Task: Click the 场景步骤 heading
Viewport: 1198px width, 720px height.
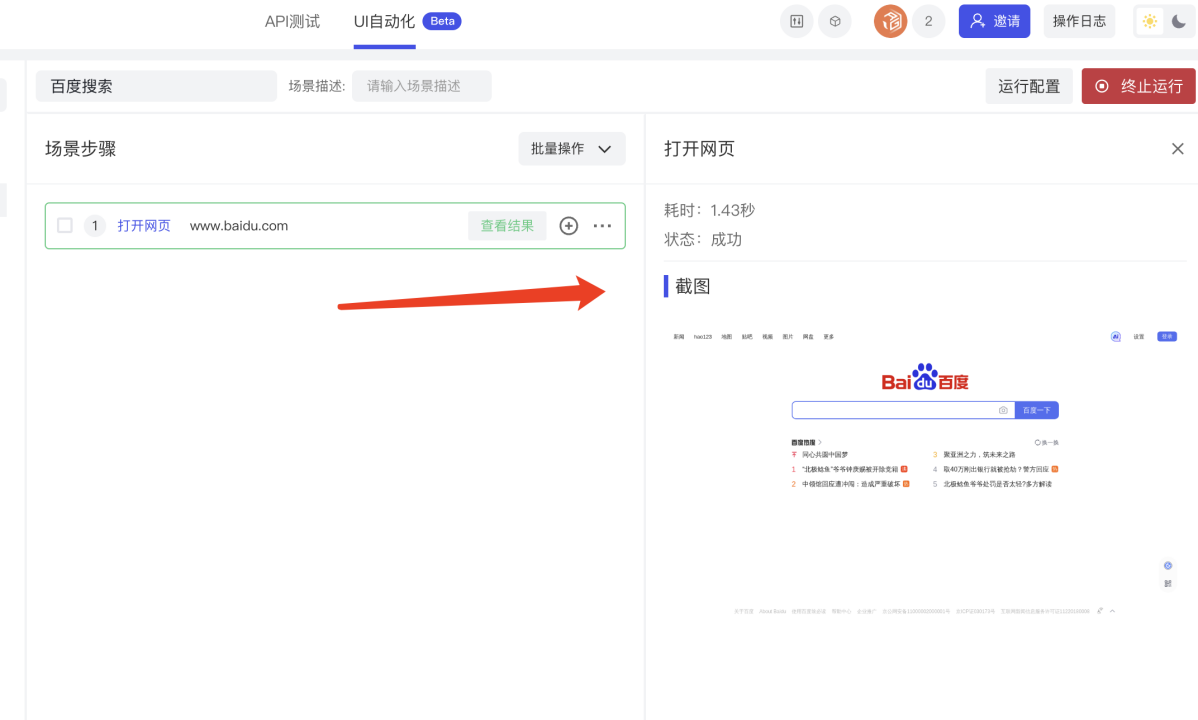Action: tap(80, 149)
